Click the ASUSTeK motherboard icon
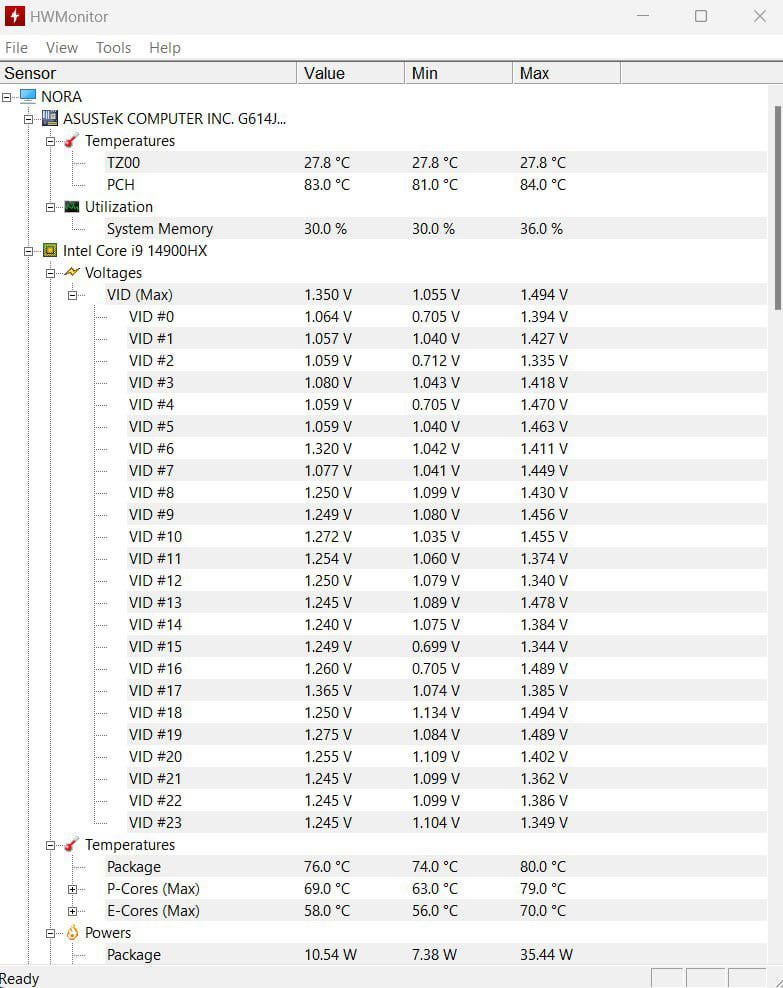The width and height of the screenshot is (783, 988). point(50,118)
